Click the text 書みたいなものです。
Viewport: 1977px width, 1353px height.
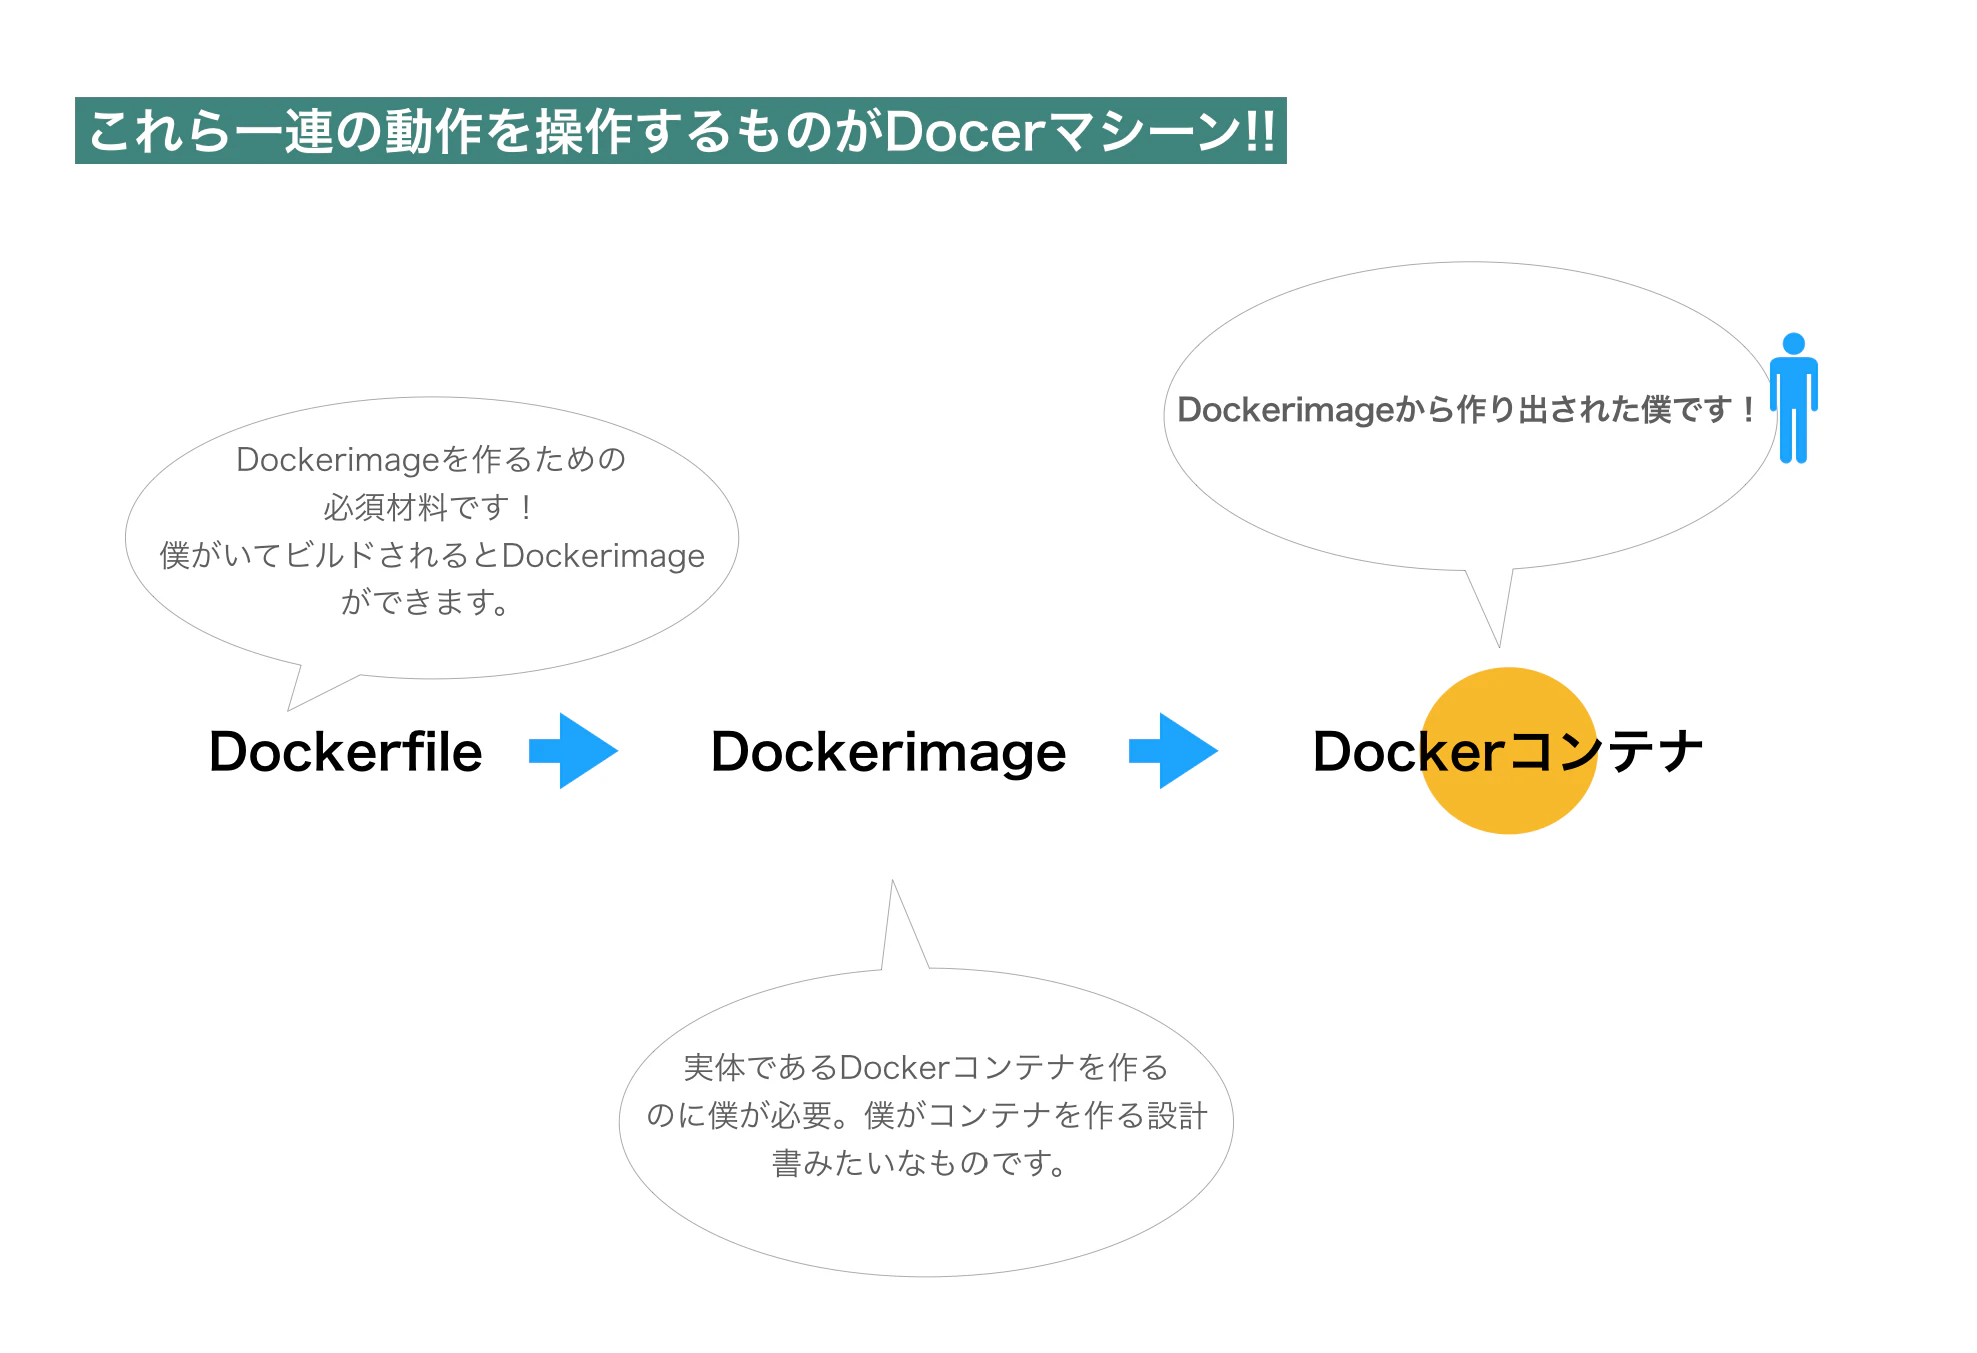coord(921,1164)
